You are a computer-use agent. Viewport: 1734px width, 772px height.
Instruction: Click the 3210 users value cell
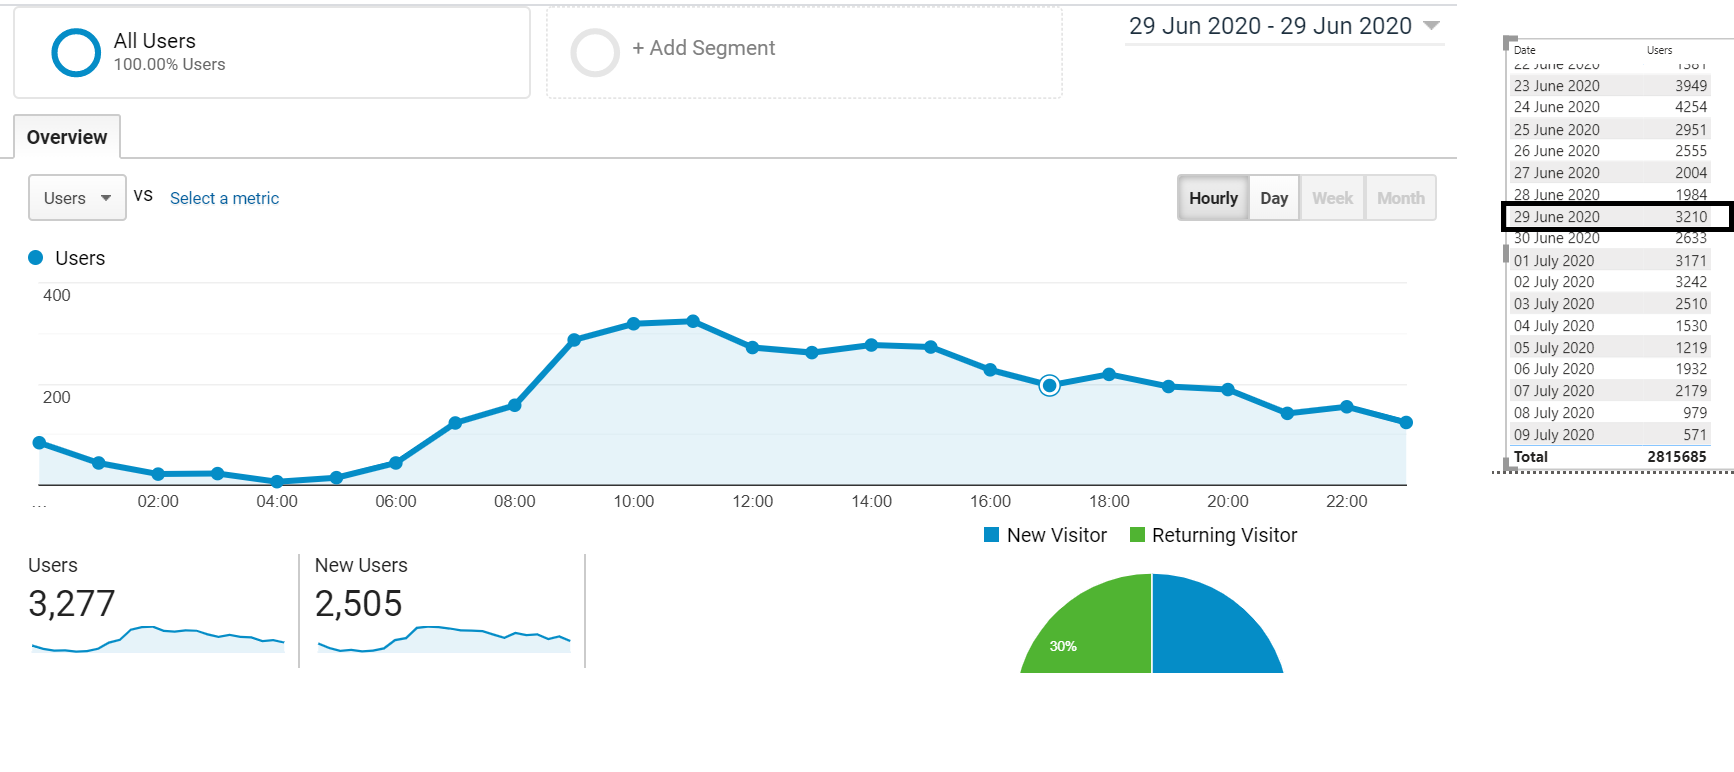tap(1691, 217)
